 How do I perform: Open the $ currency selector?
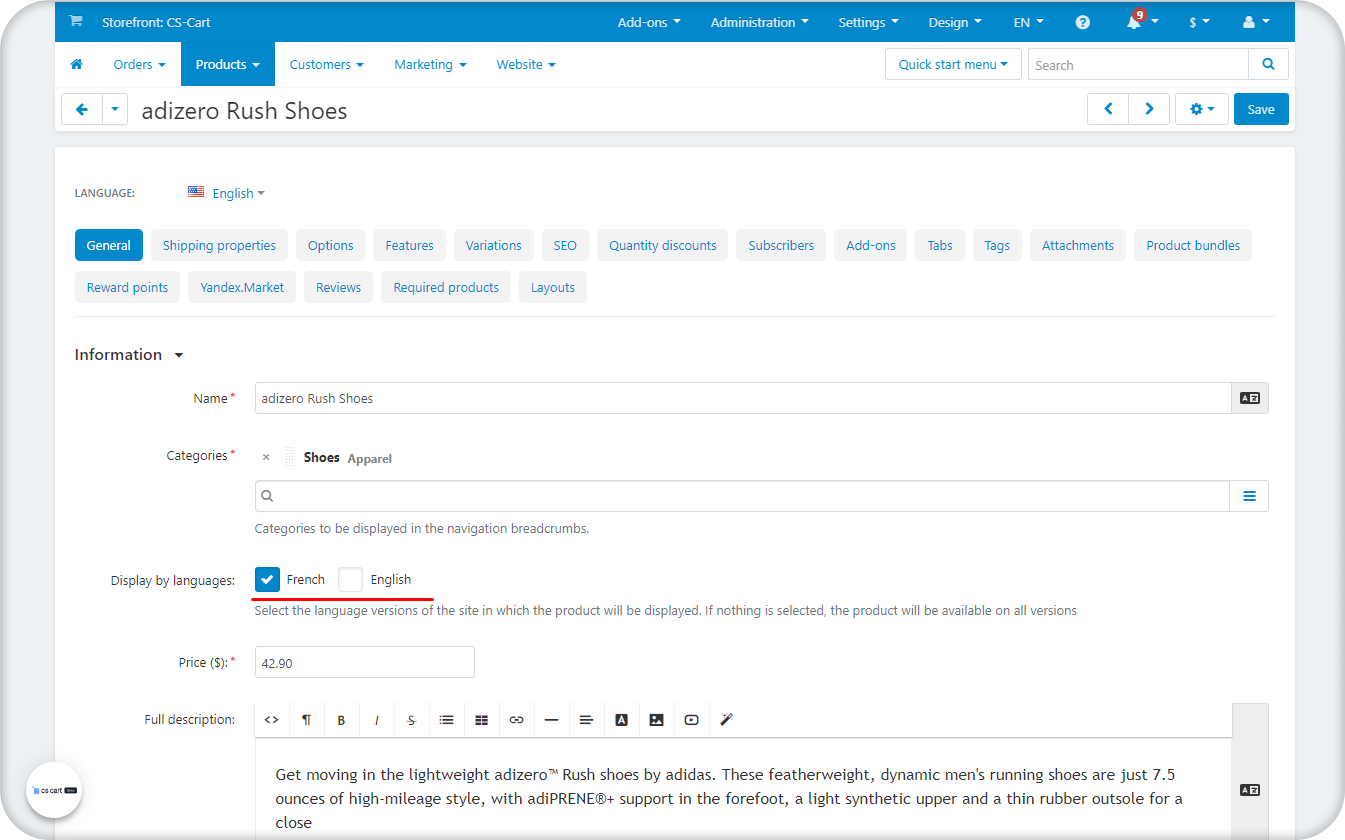(x=1199, y=22)
